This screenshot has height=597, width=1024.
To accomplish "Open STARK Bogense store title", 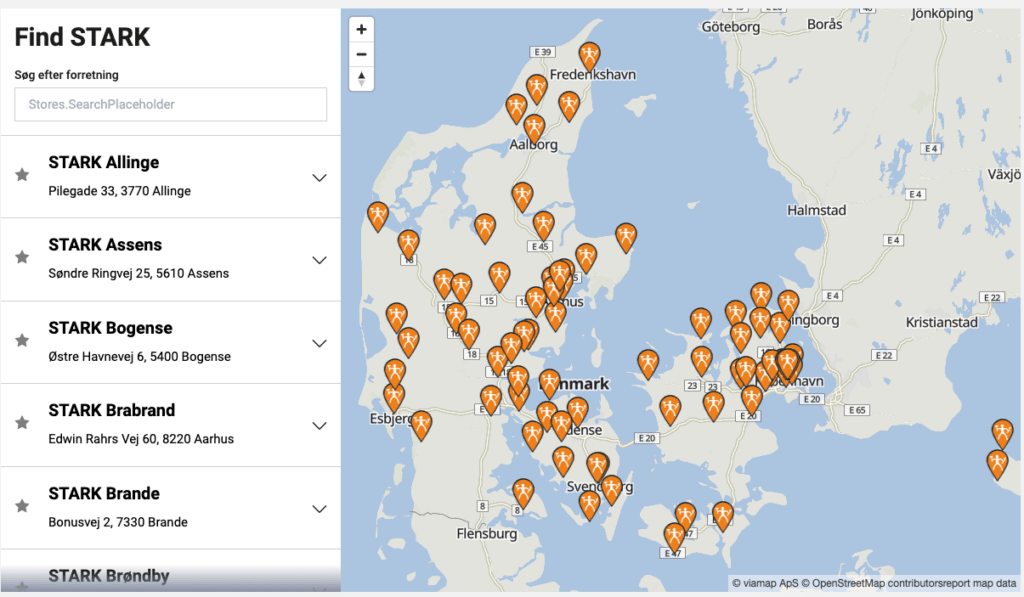I will pyautogui.click(x=110, y=328).
